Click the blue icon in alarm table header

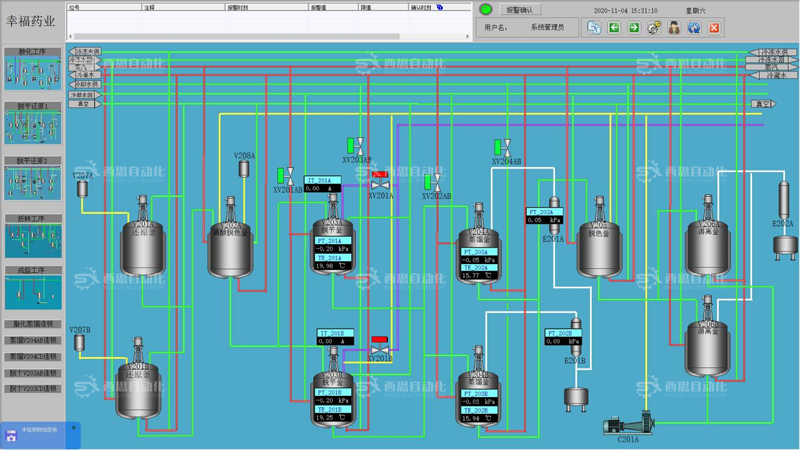click(x=440, y=7)
